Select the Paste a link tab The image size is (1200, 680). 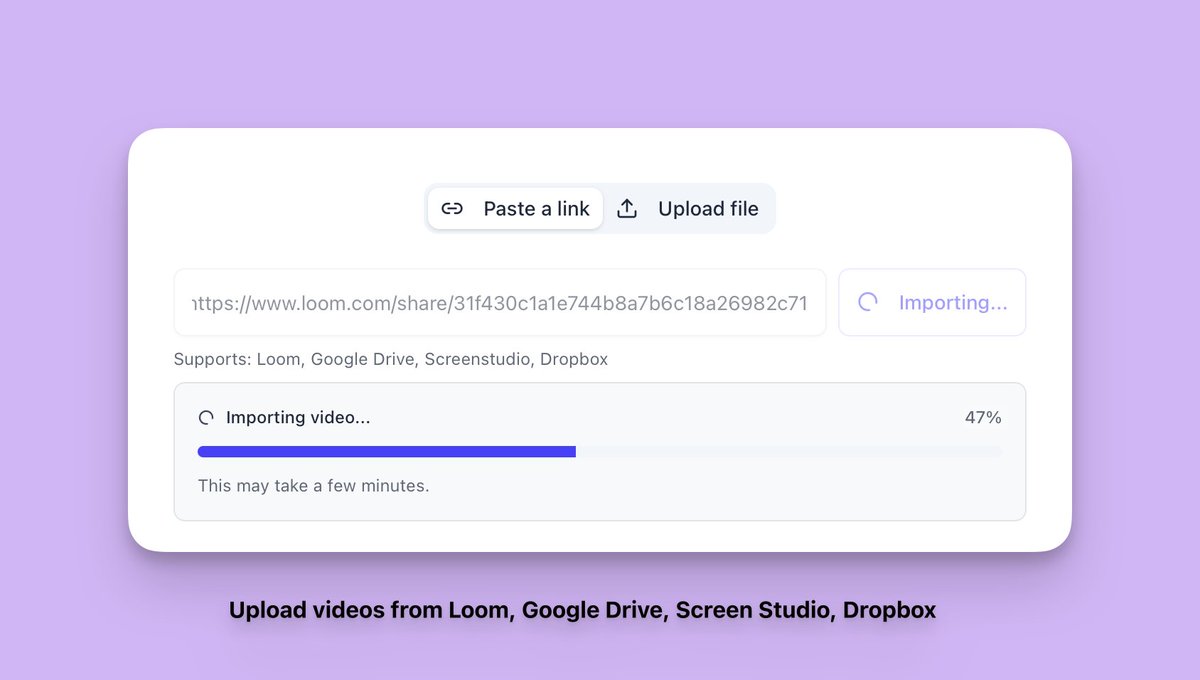point(515,209)
